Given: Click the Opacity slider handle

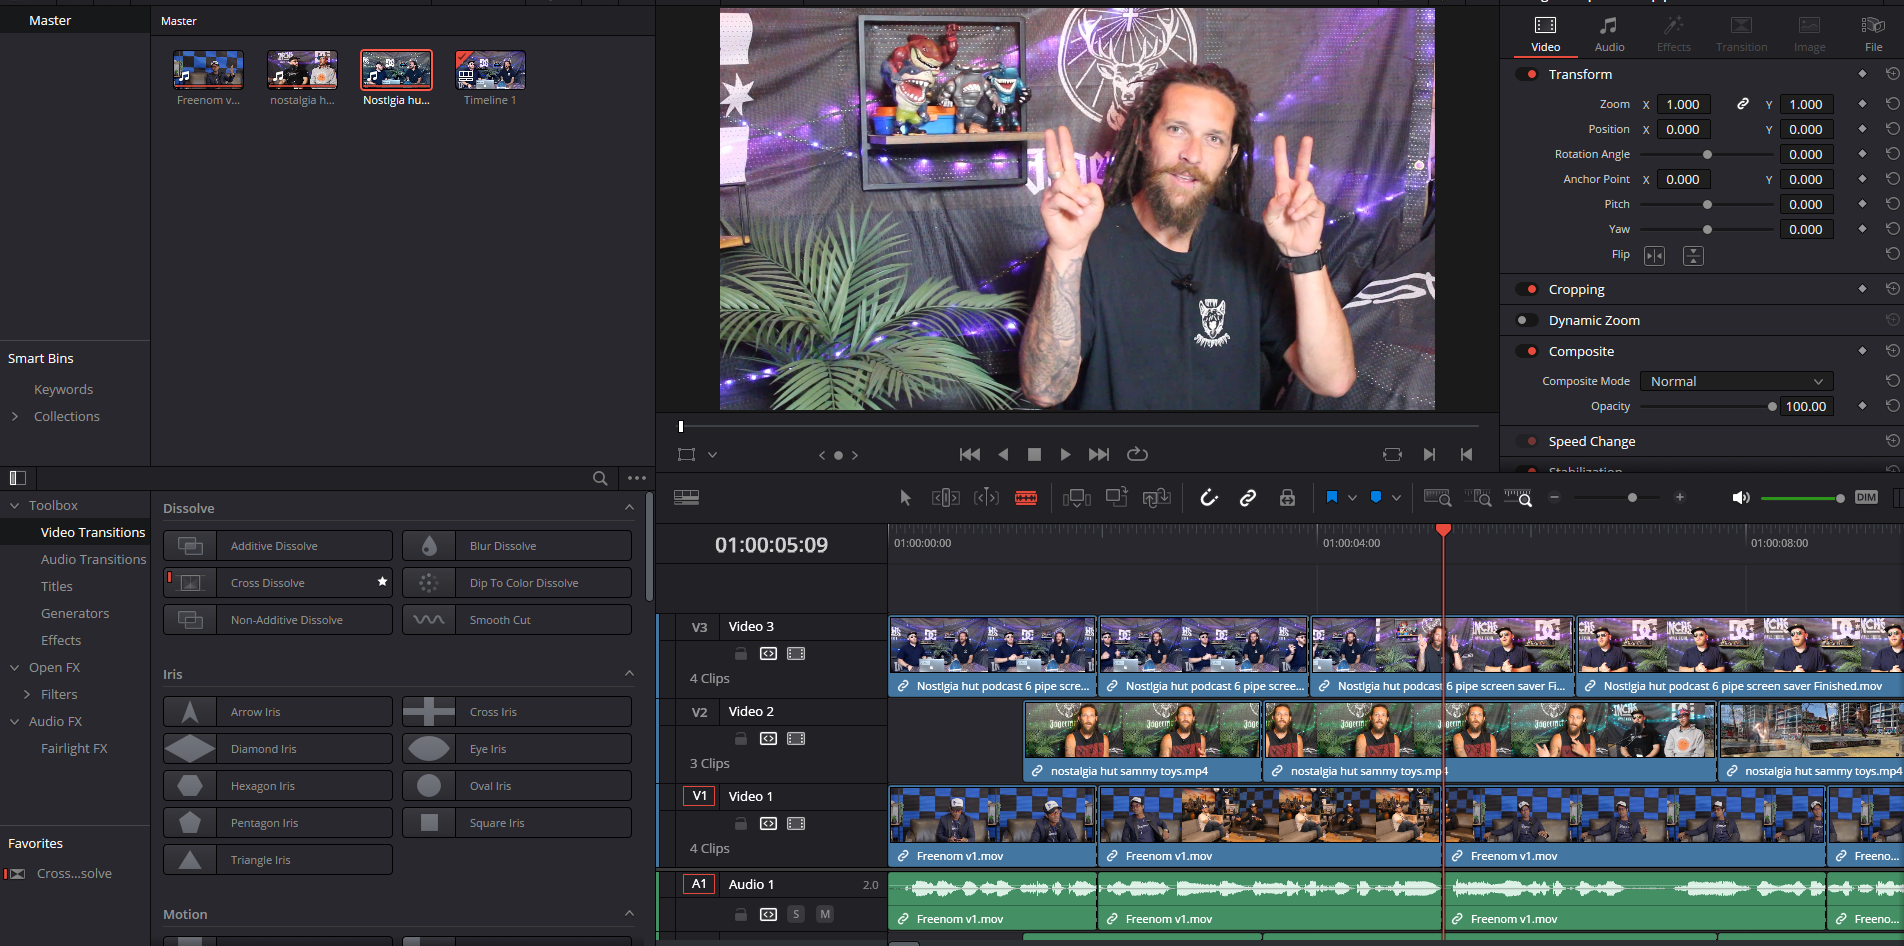Looking at the screenshot, I should (x=1772, y=407).
